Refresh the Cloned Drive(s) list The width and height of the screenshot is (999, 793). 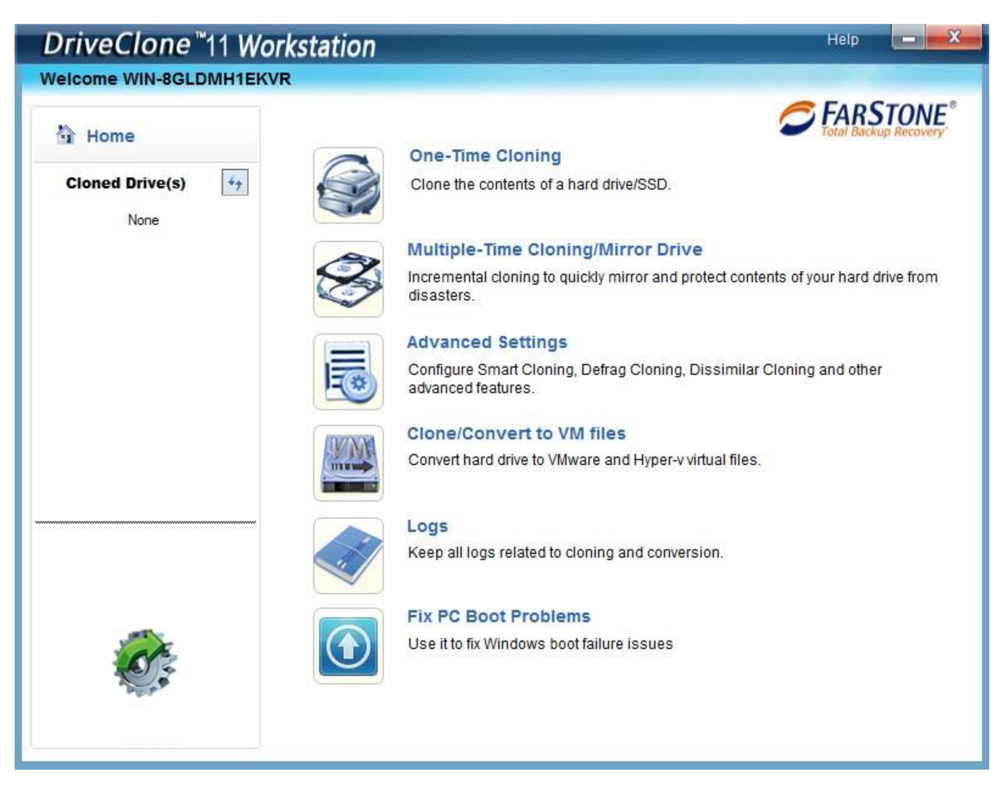[234, 183]
